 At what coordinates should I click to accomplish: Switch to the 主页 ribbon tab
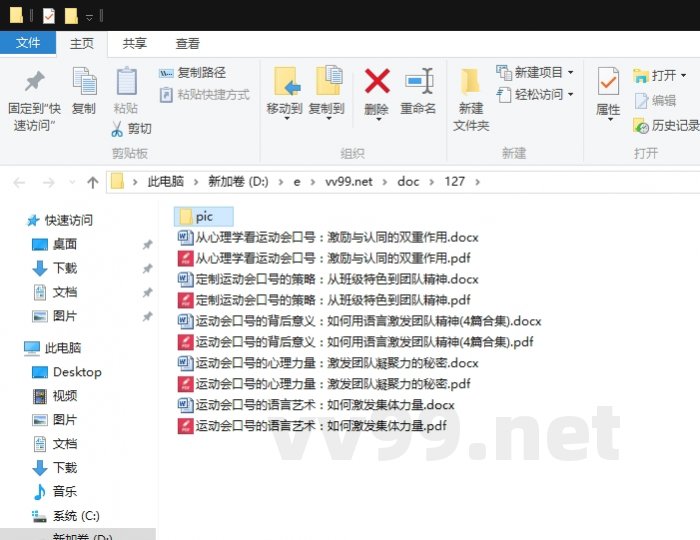[82, 44]
